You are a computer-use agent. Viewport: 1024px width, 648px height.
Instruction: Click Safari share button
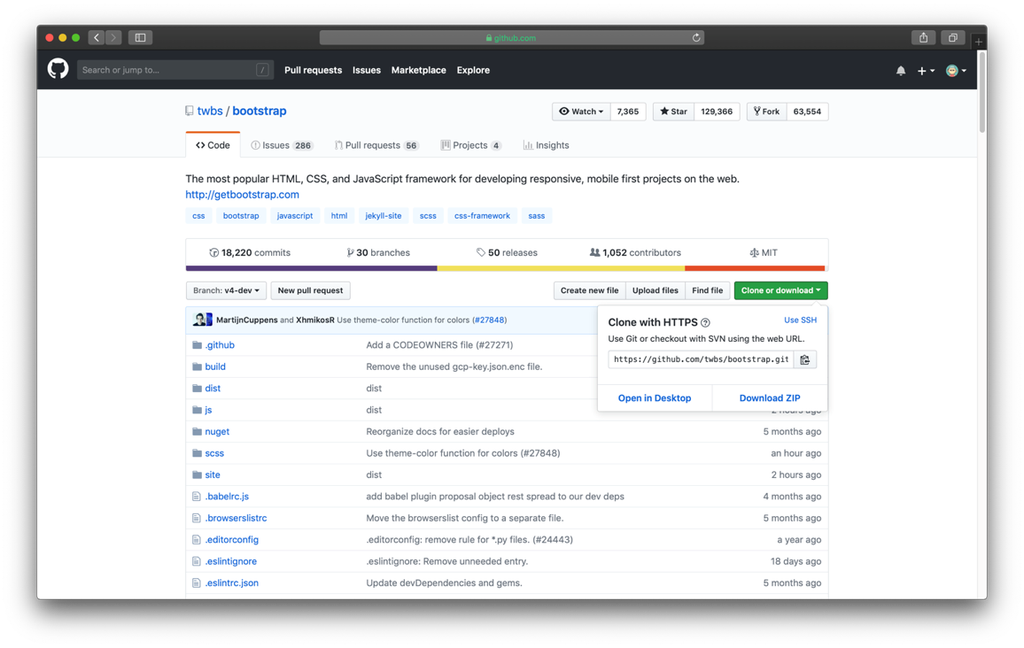coord(923,38)
